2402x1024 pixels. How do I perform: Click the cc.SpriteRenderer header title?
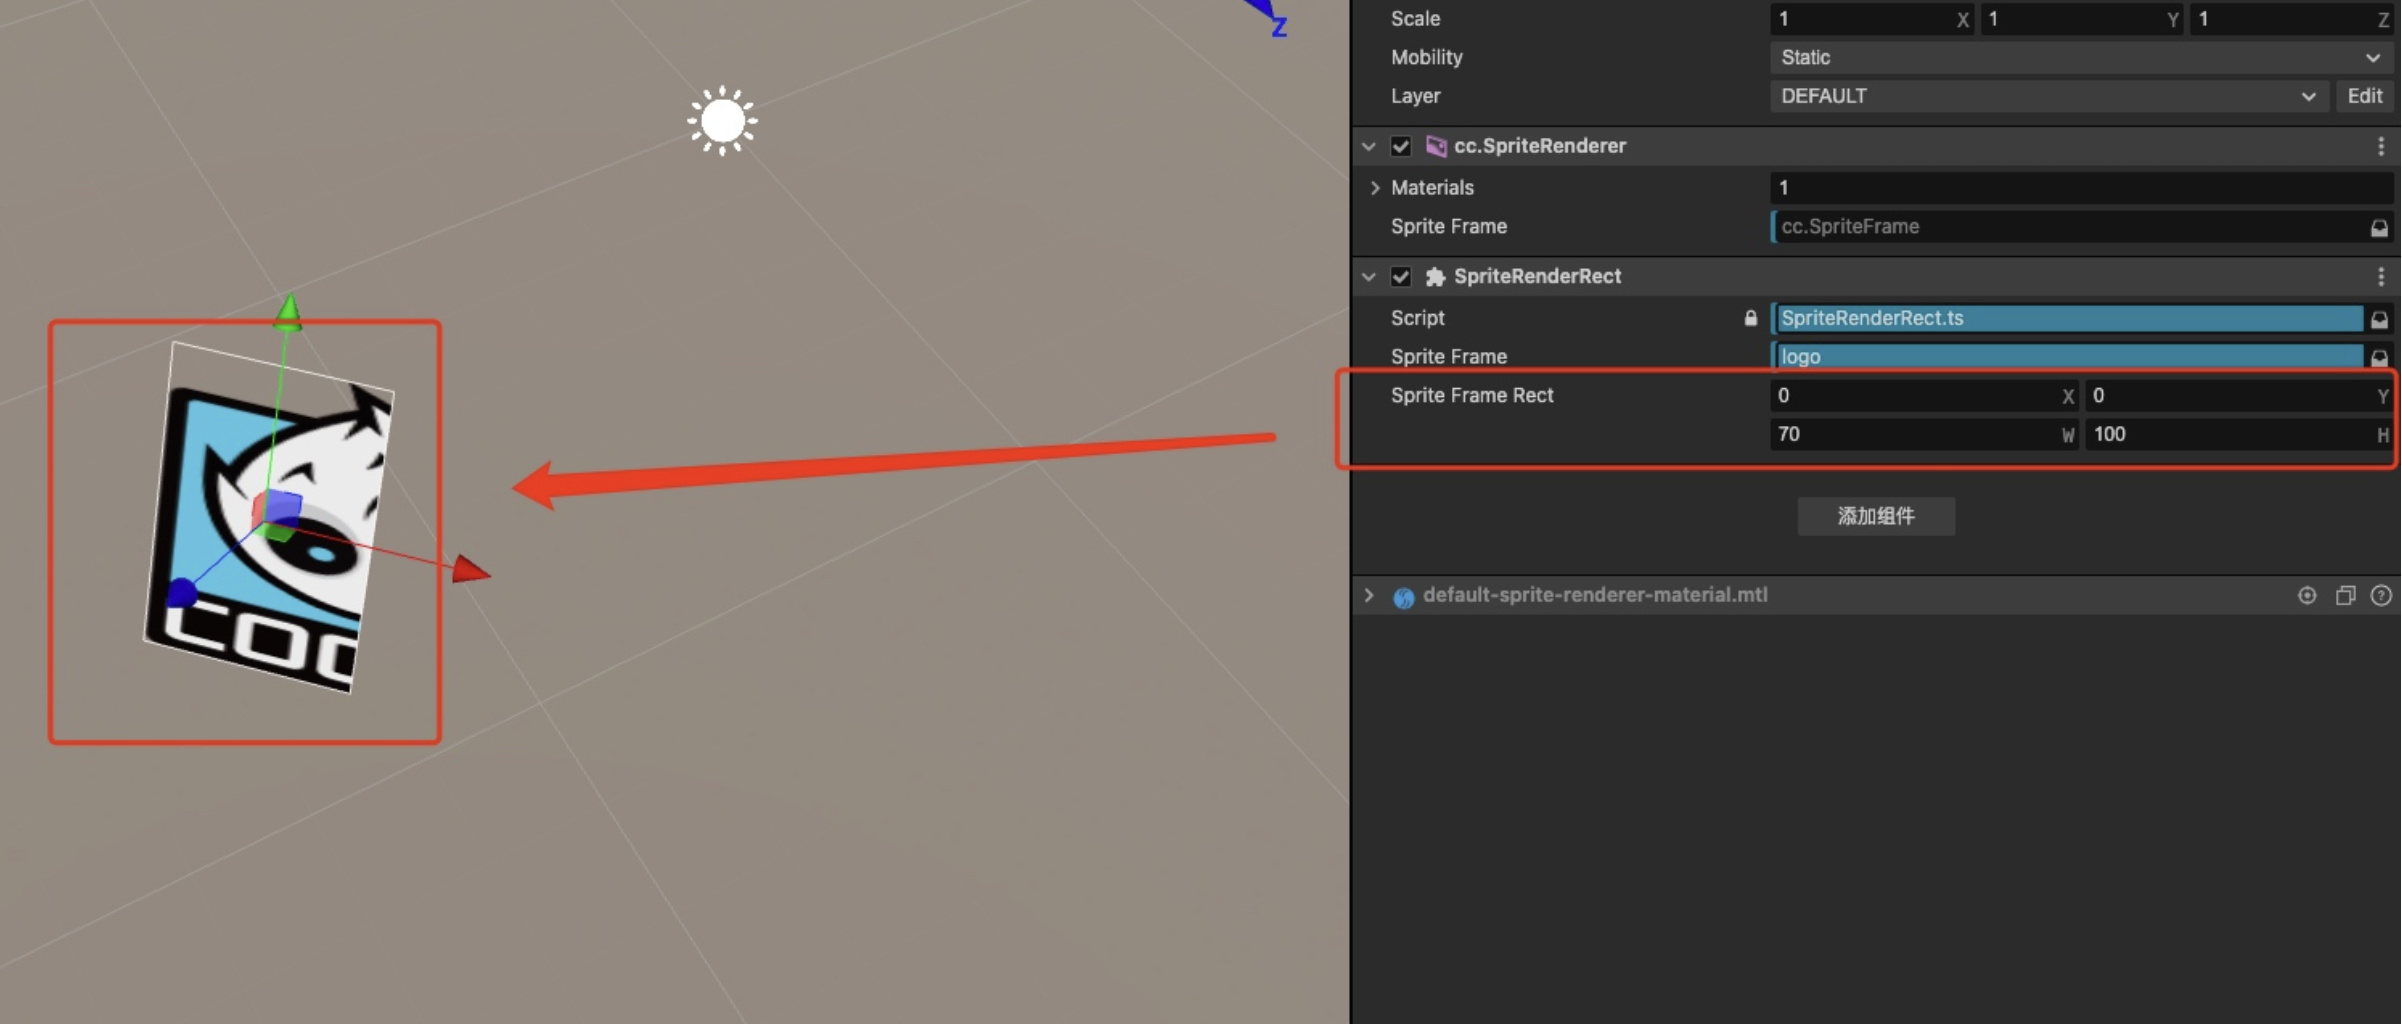point(1540,146)
